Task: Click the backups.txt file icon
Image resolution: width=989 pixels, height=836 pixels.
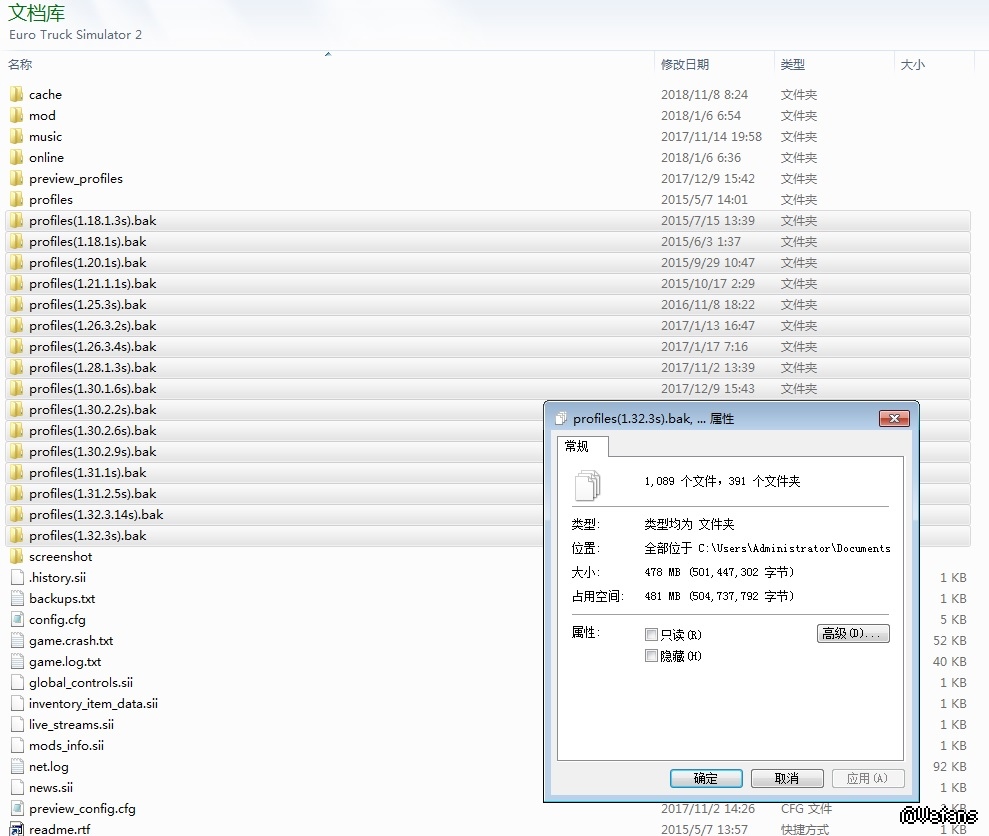Action: (x=17, y=599)
